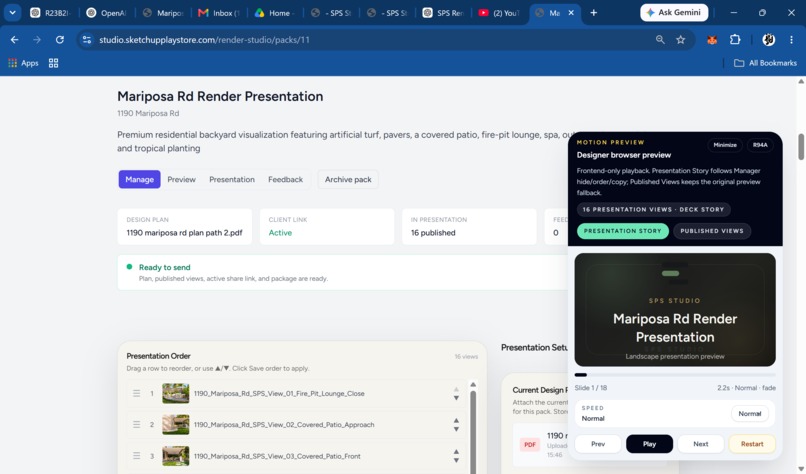
Task: Move Covered_Patio_Front row up
Action: coord(456,451)
